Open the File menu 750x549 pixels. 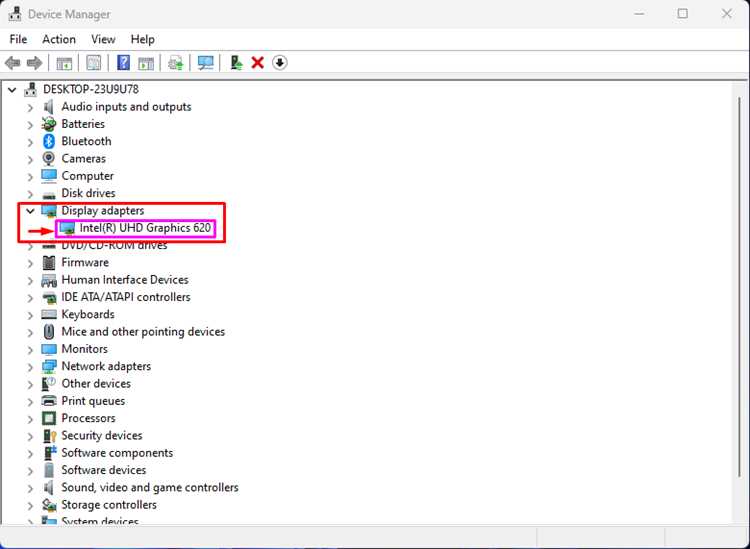(x=18, y=39)
